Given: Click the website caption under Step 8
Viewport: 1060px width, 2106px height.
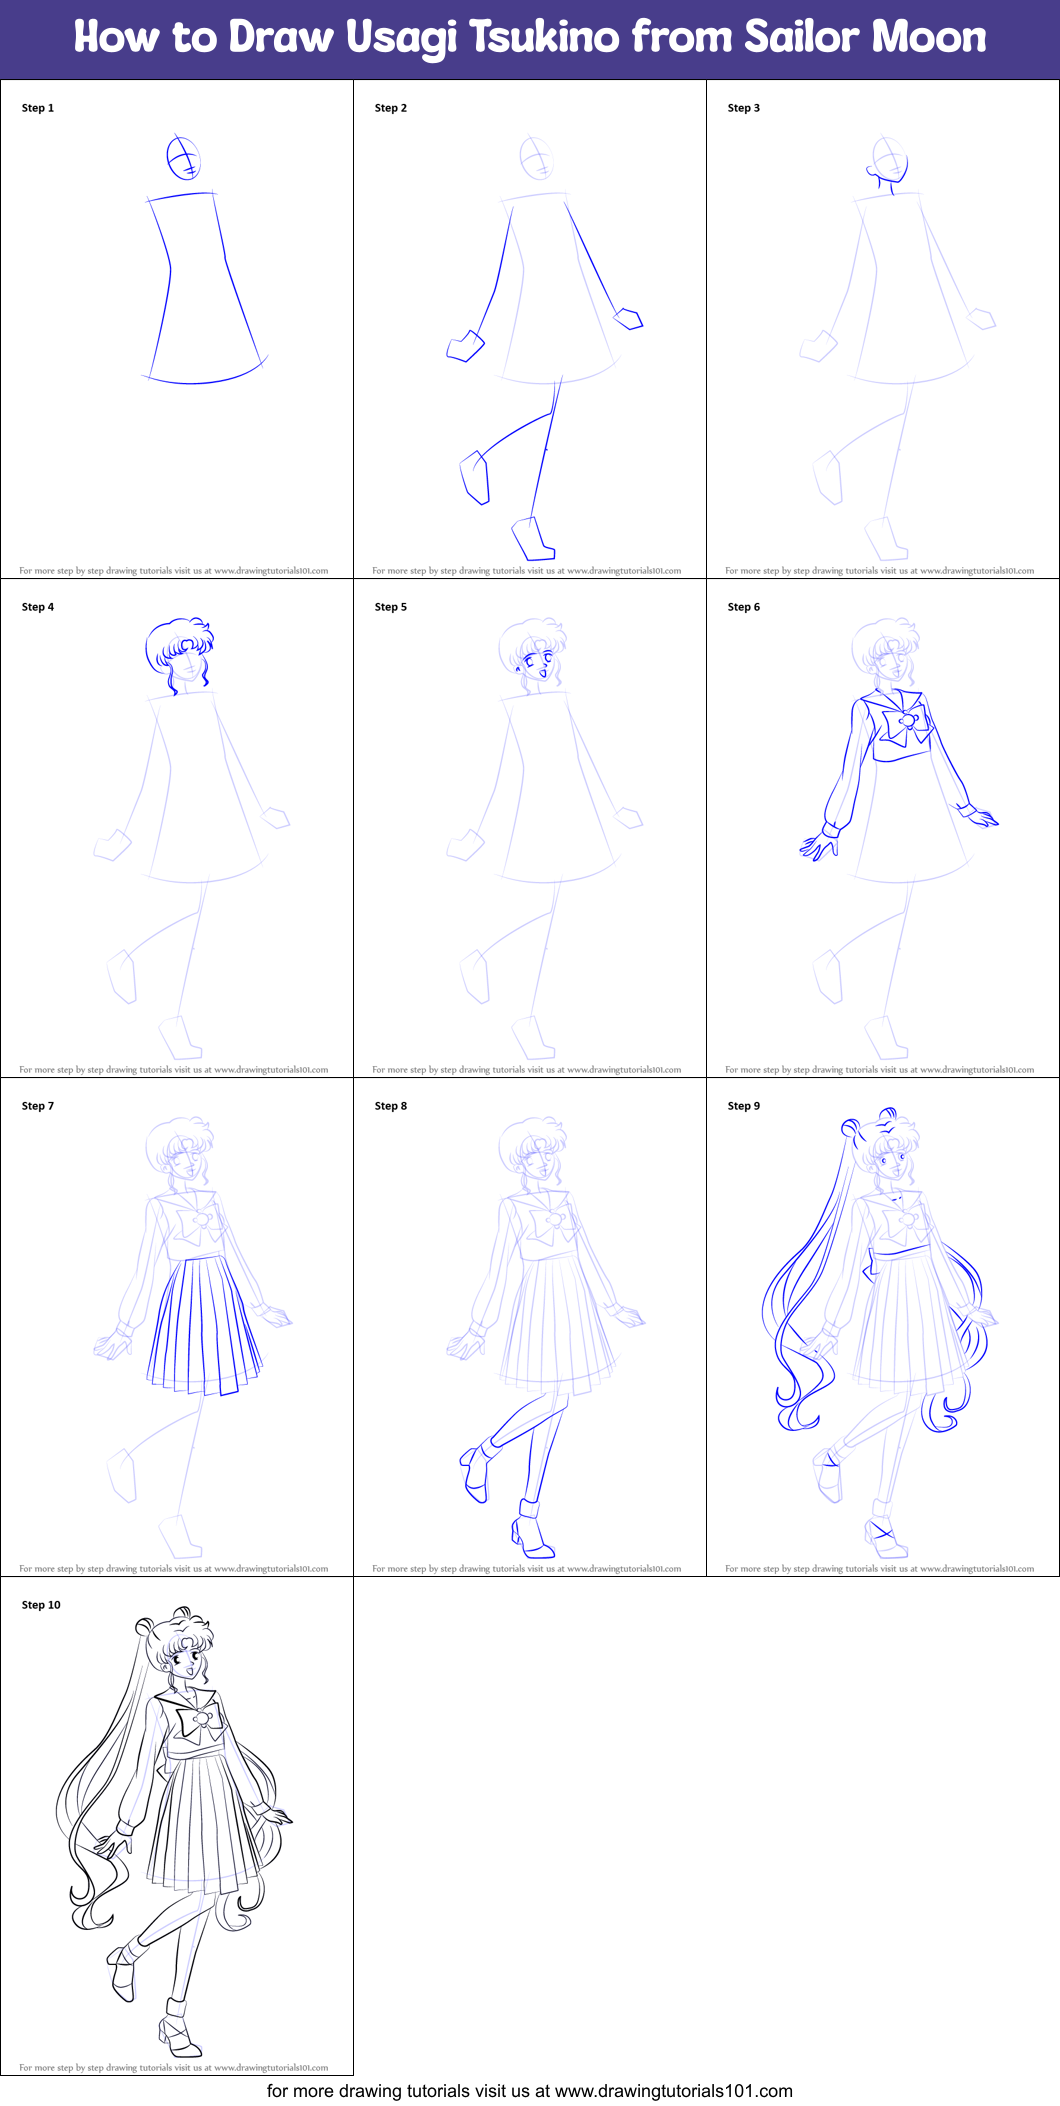Looking at the screenshot, I should [x=527, y=1569].
